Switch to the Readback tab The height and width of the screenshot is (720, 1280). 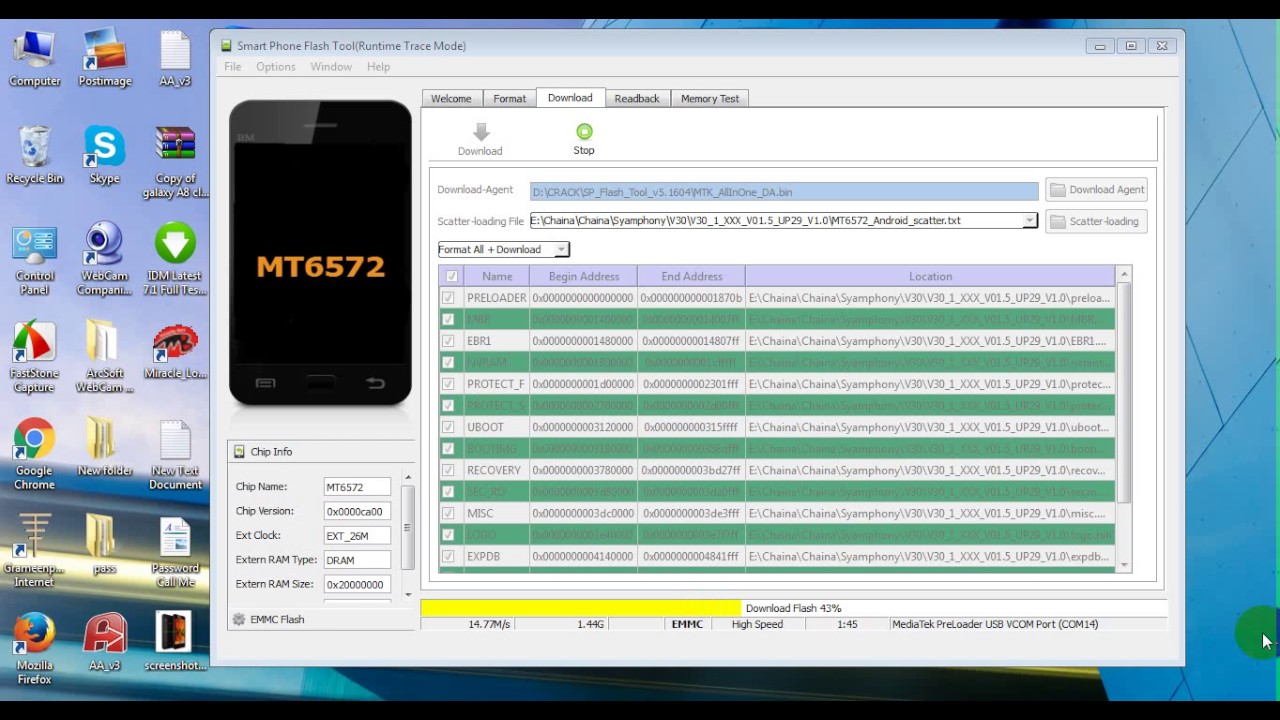click(637, 99)
